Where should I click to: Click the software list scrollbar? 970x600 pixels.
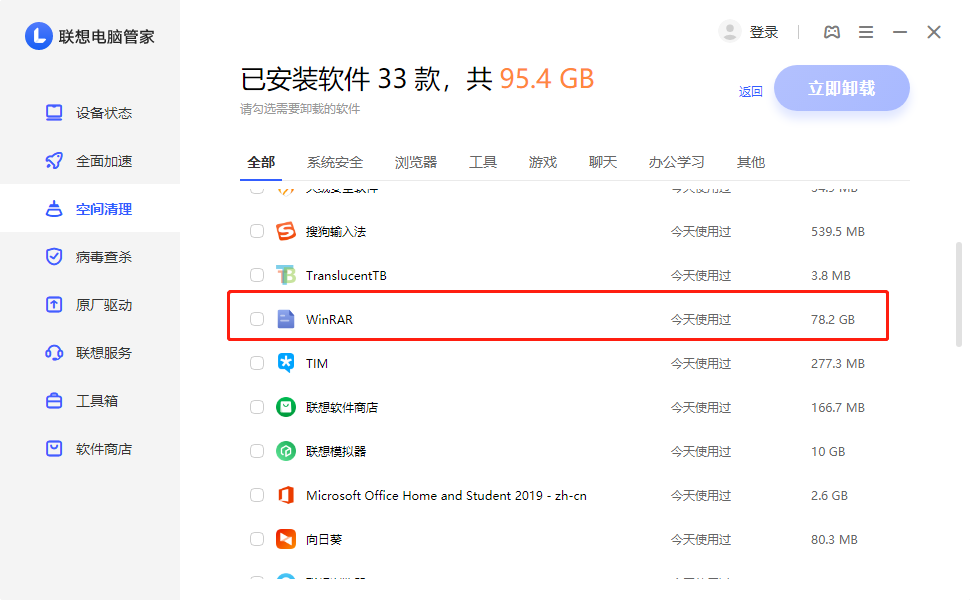959,294
